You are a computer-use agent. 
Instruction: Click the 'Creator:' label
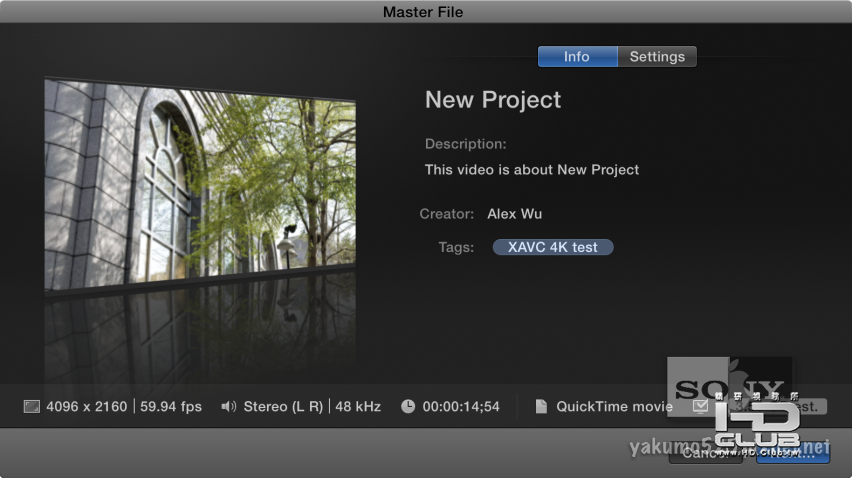click(x=447, y=214)
